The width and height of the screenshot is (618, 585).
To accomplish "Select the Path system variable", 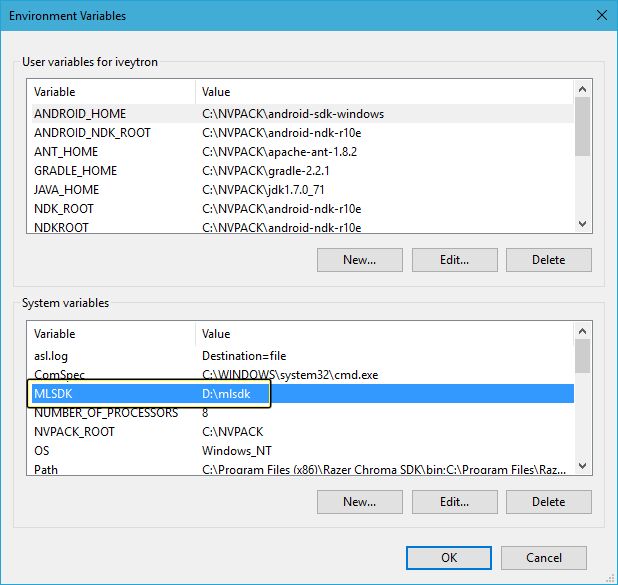I will pos(46,470).
